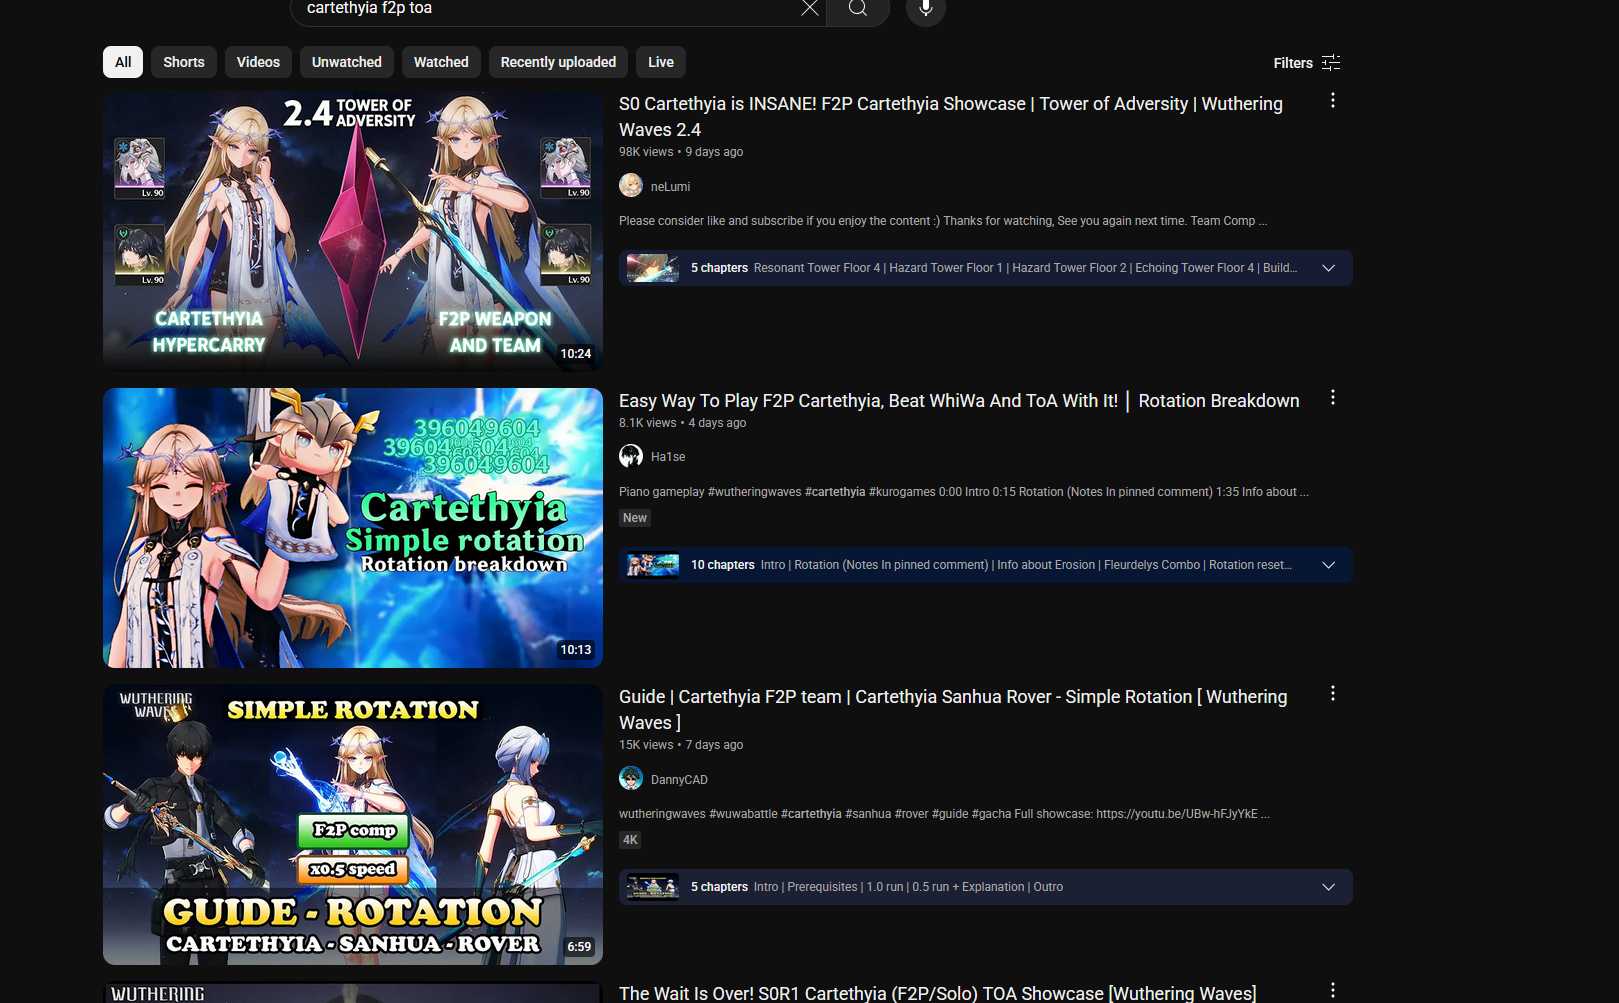Show only Unwatched results

coord(347,62)
